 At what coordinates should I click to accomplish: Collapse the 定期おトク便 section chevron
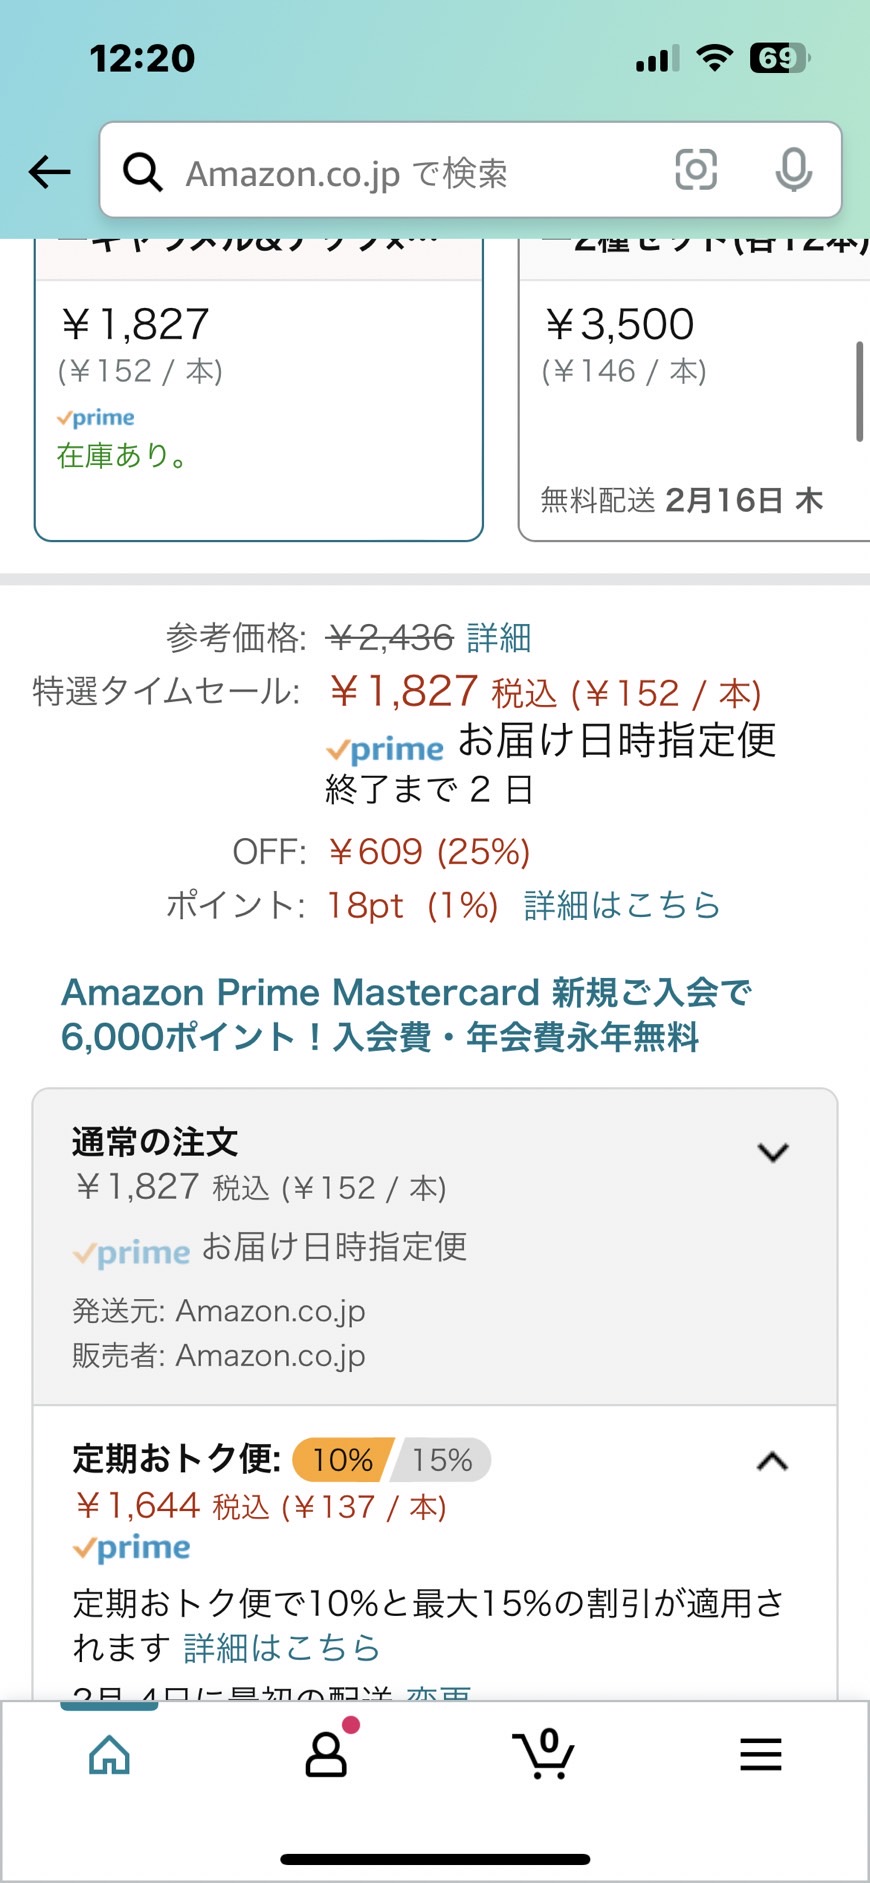pos(773,1461)
